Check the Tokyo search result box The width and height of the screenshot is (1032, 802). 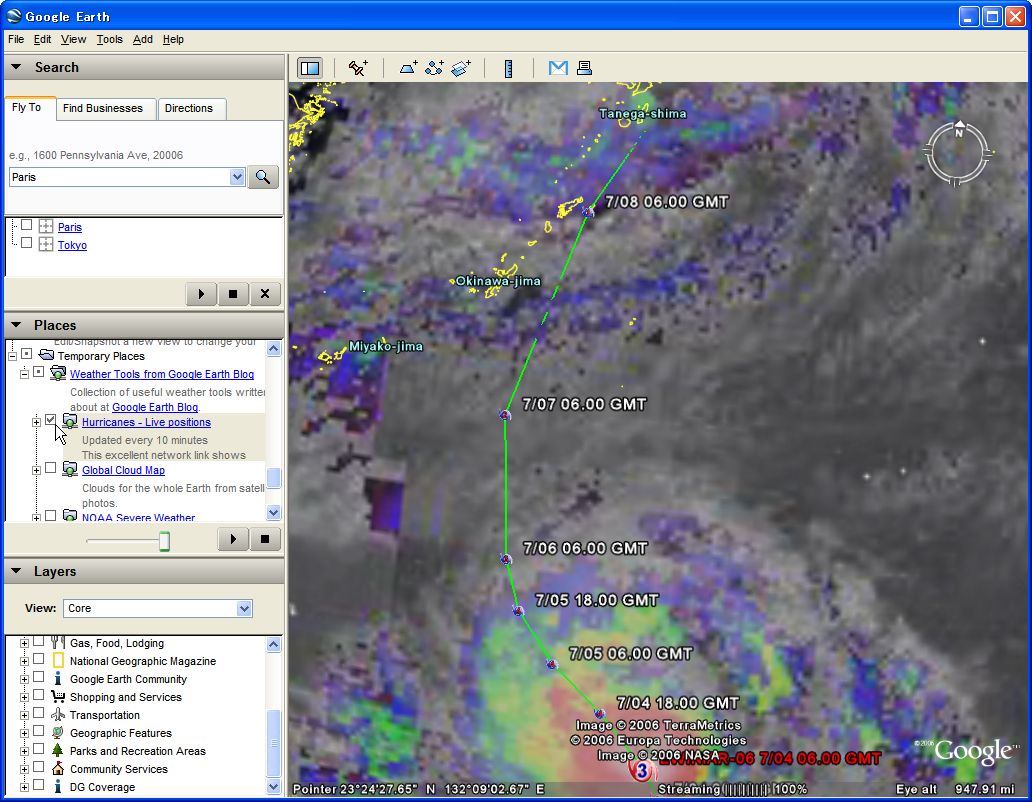click(26, 243)
